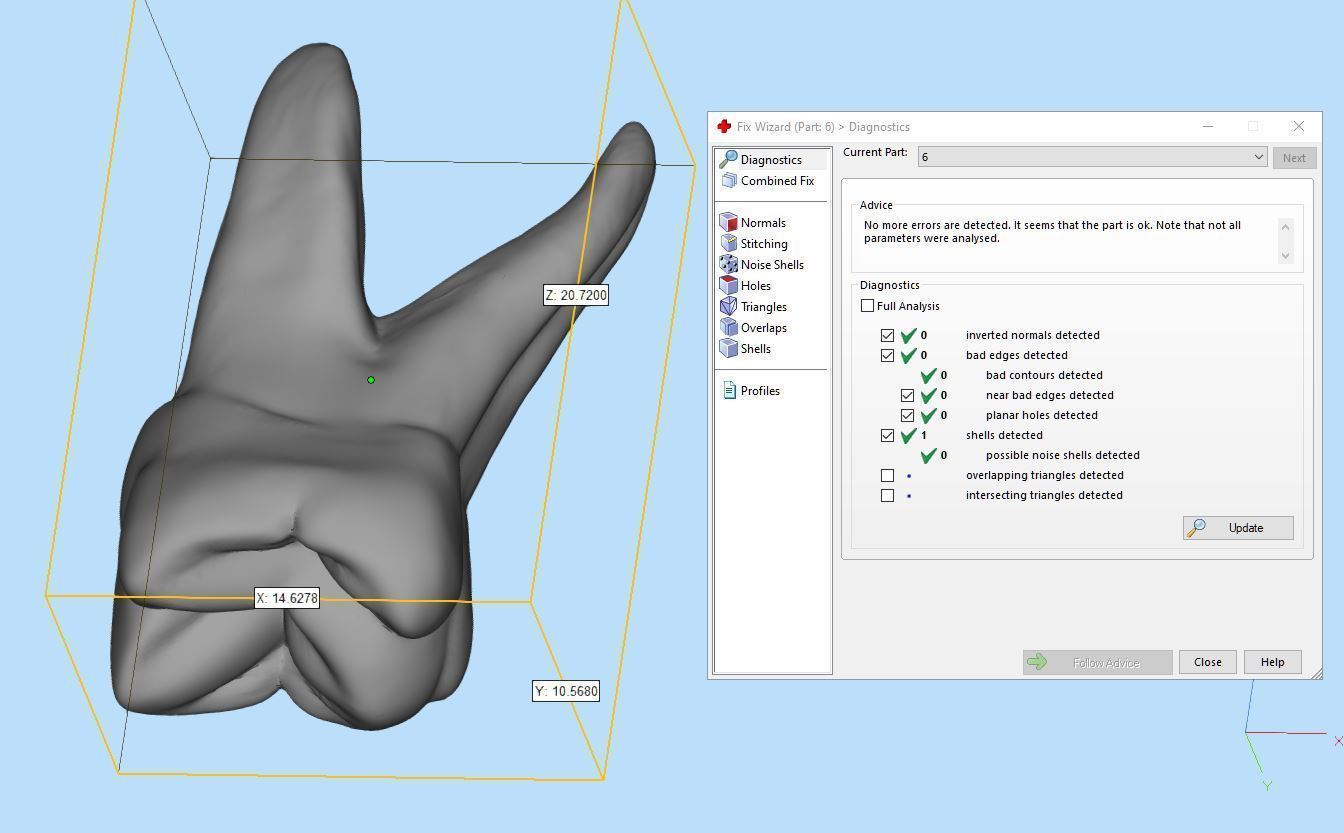Enable the Full Analysis checkbox
This screenshot has width=1344, height=833.
tap(867, 306)
